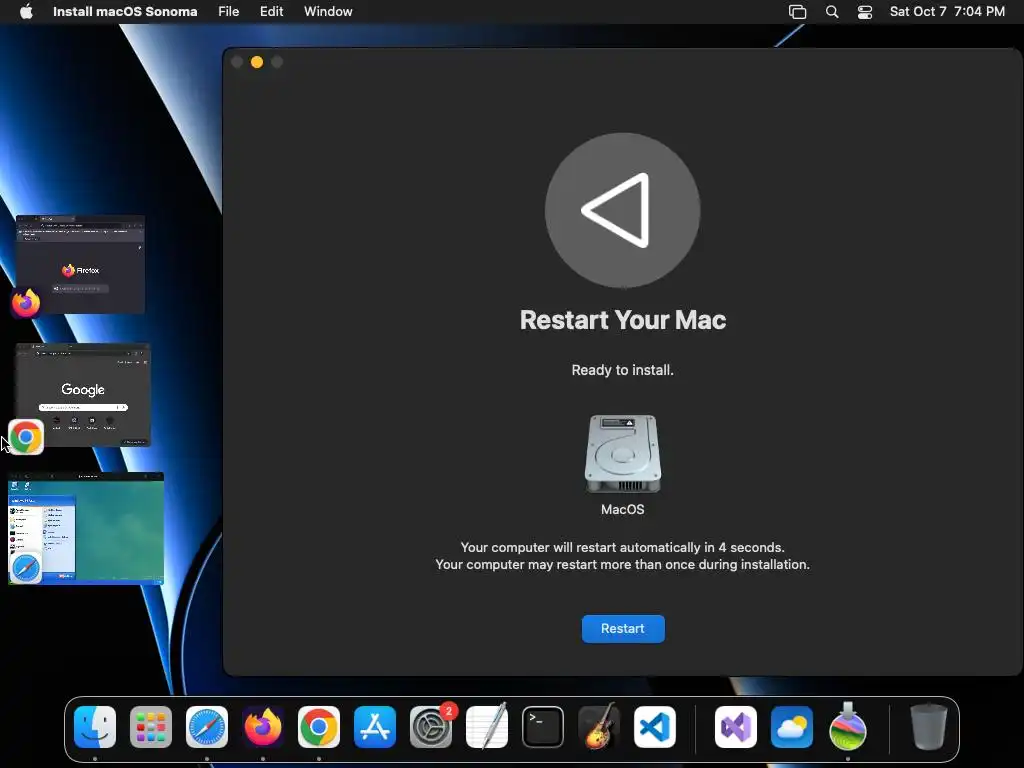This screenshot has height=768, width=1024.
Task: Open Safari from the Dock
Action: point(207,727)
